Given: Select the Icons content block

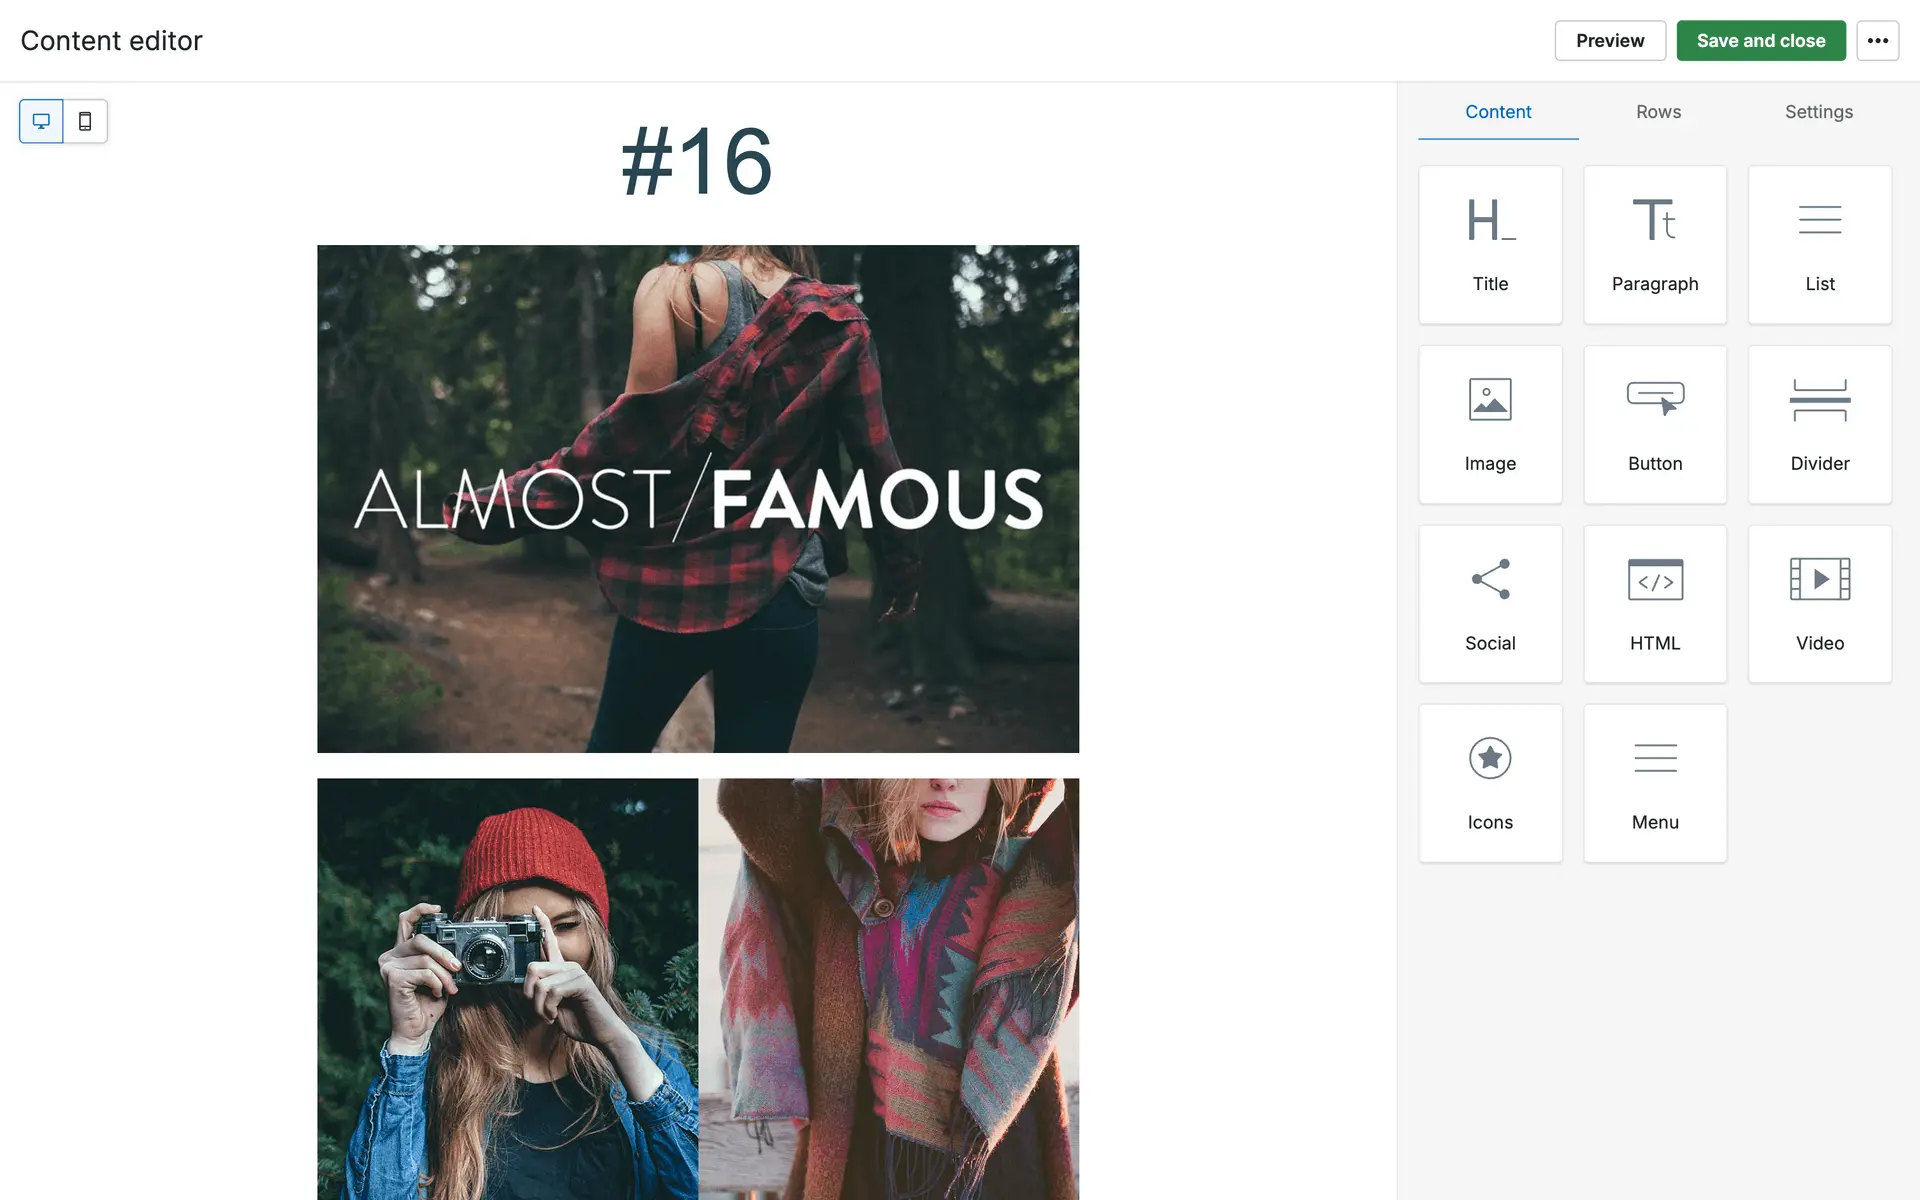Looking at the screenshot, I should click(1490, 783).
